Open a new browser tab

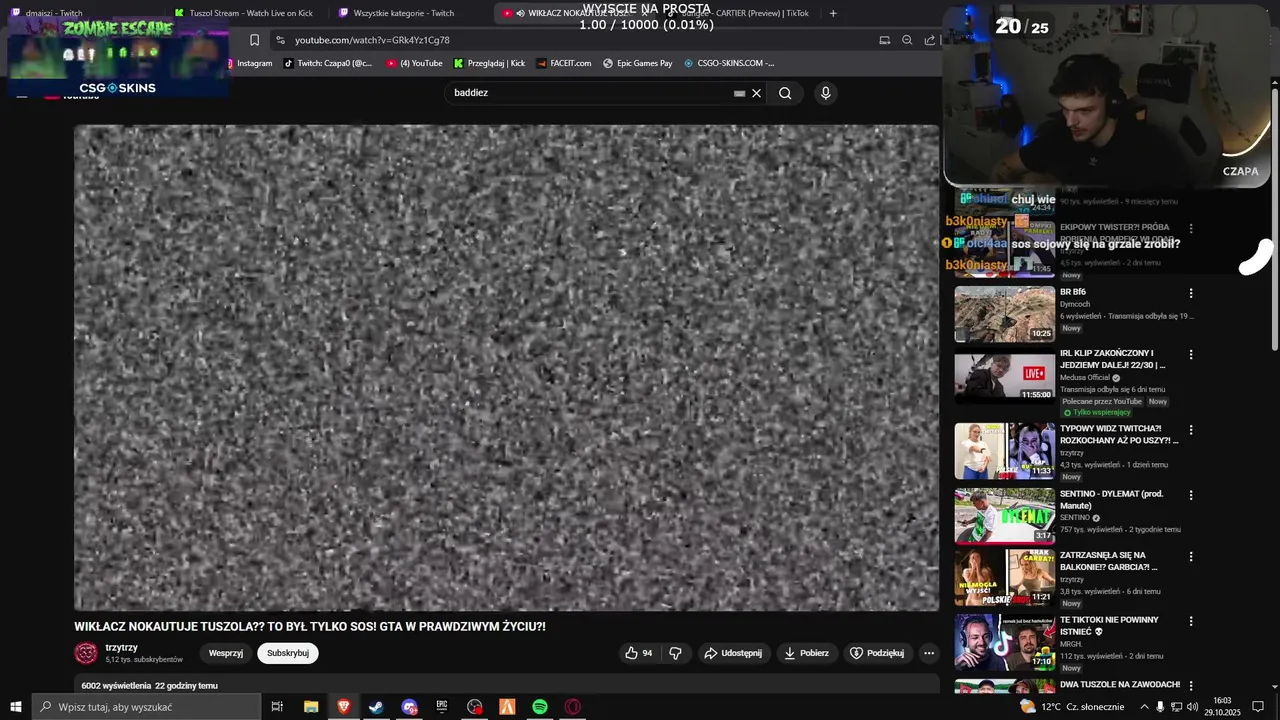[x=833, y=13]
